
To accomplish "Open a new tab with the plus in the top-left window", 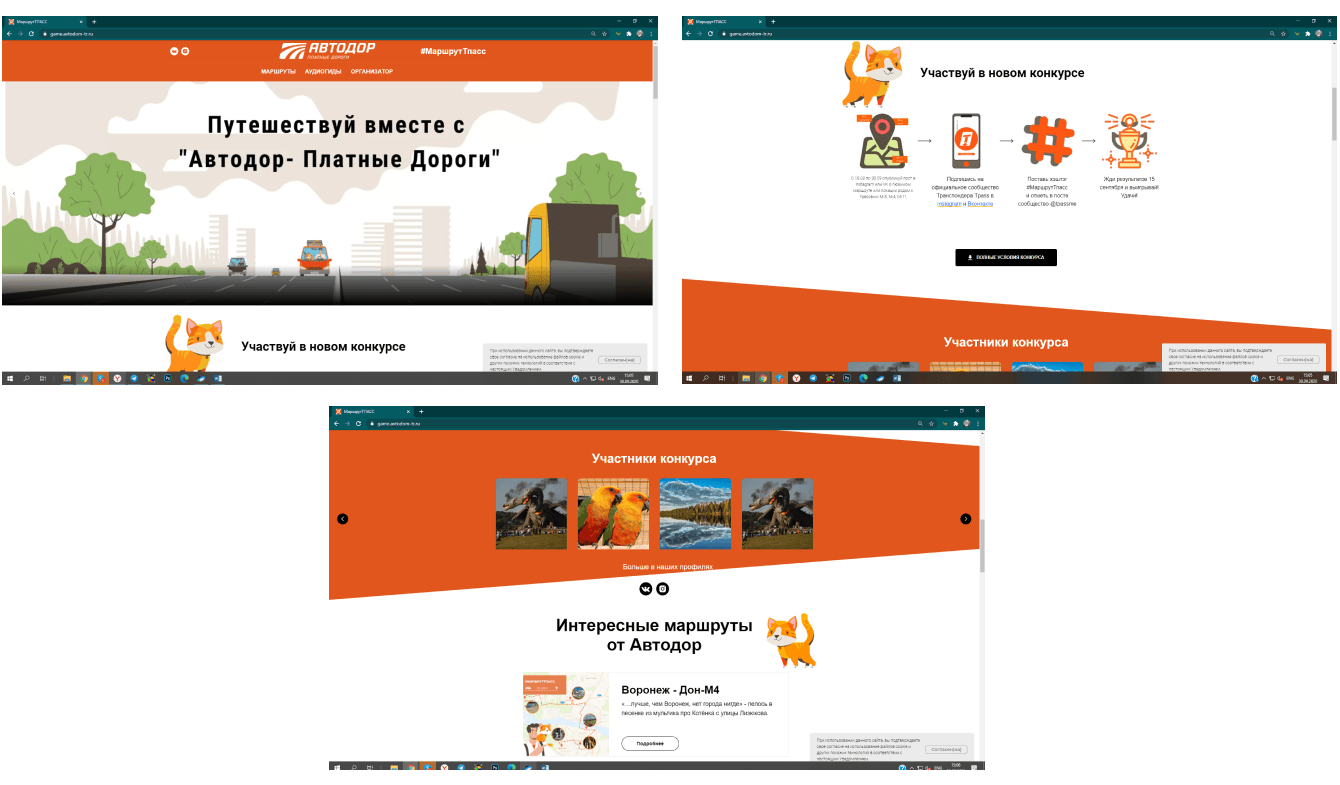I will point(93,21).
